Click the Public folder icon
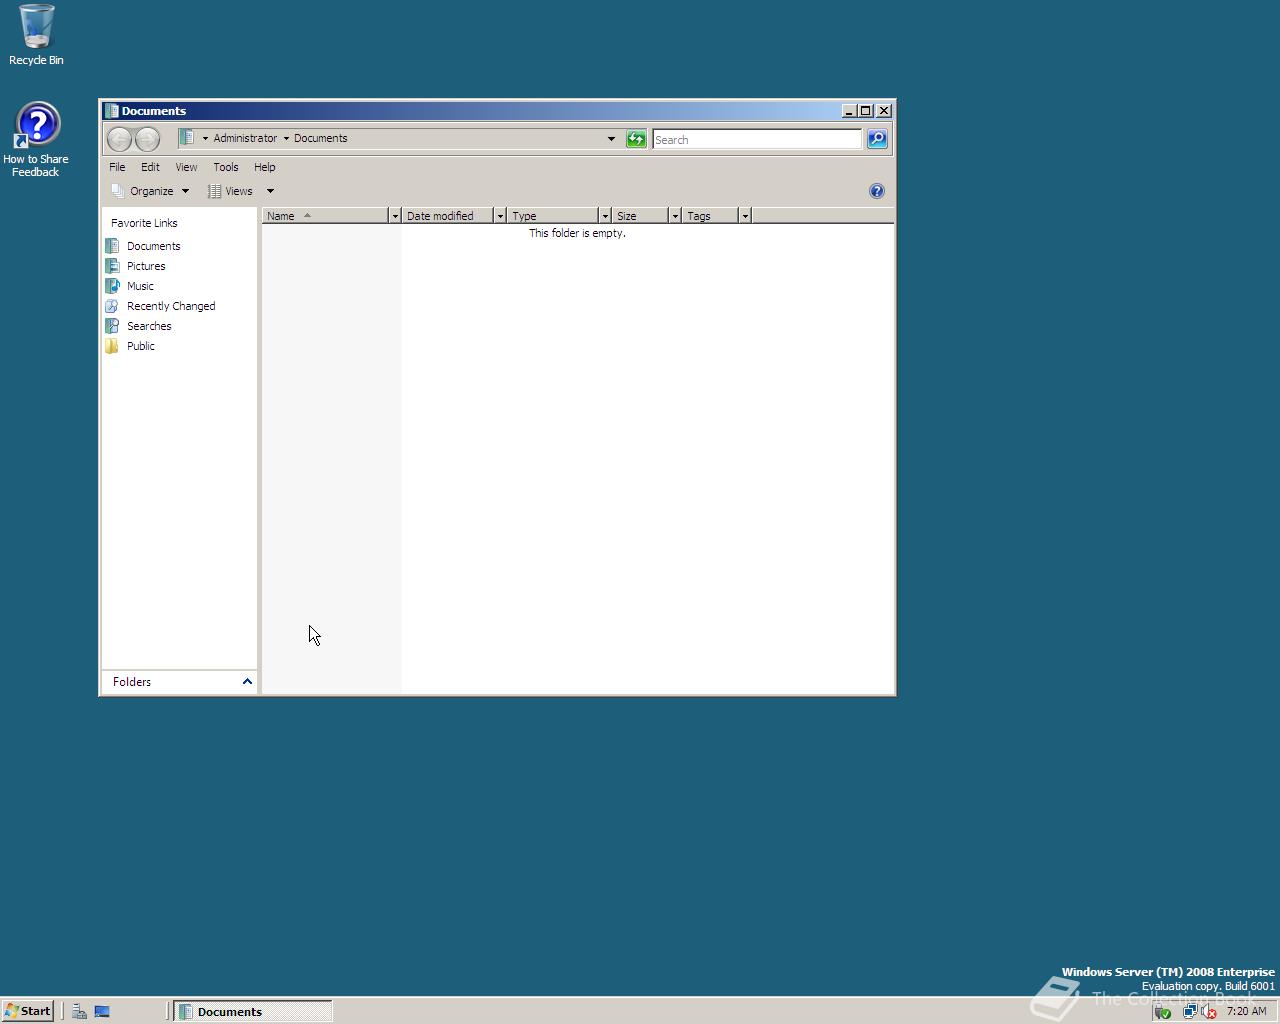 112,346
